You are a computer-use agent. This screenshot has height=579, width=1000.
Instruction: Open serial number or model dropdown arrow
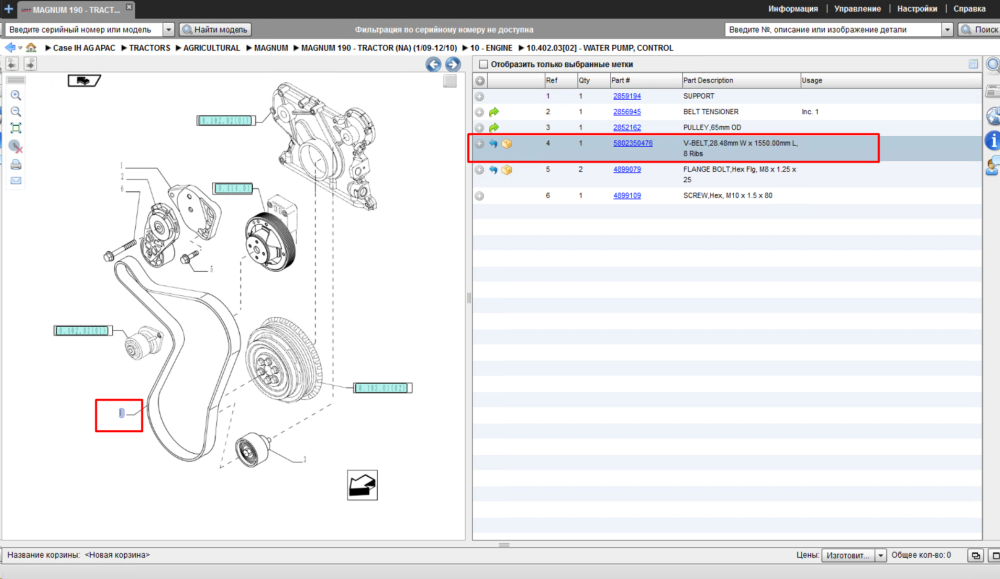[168, 29]
